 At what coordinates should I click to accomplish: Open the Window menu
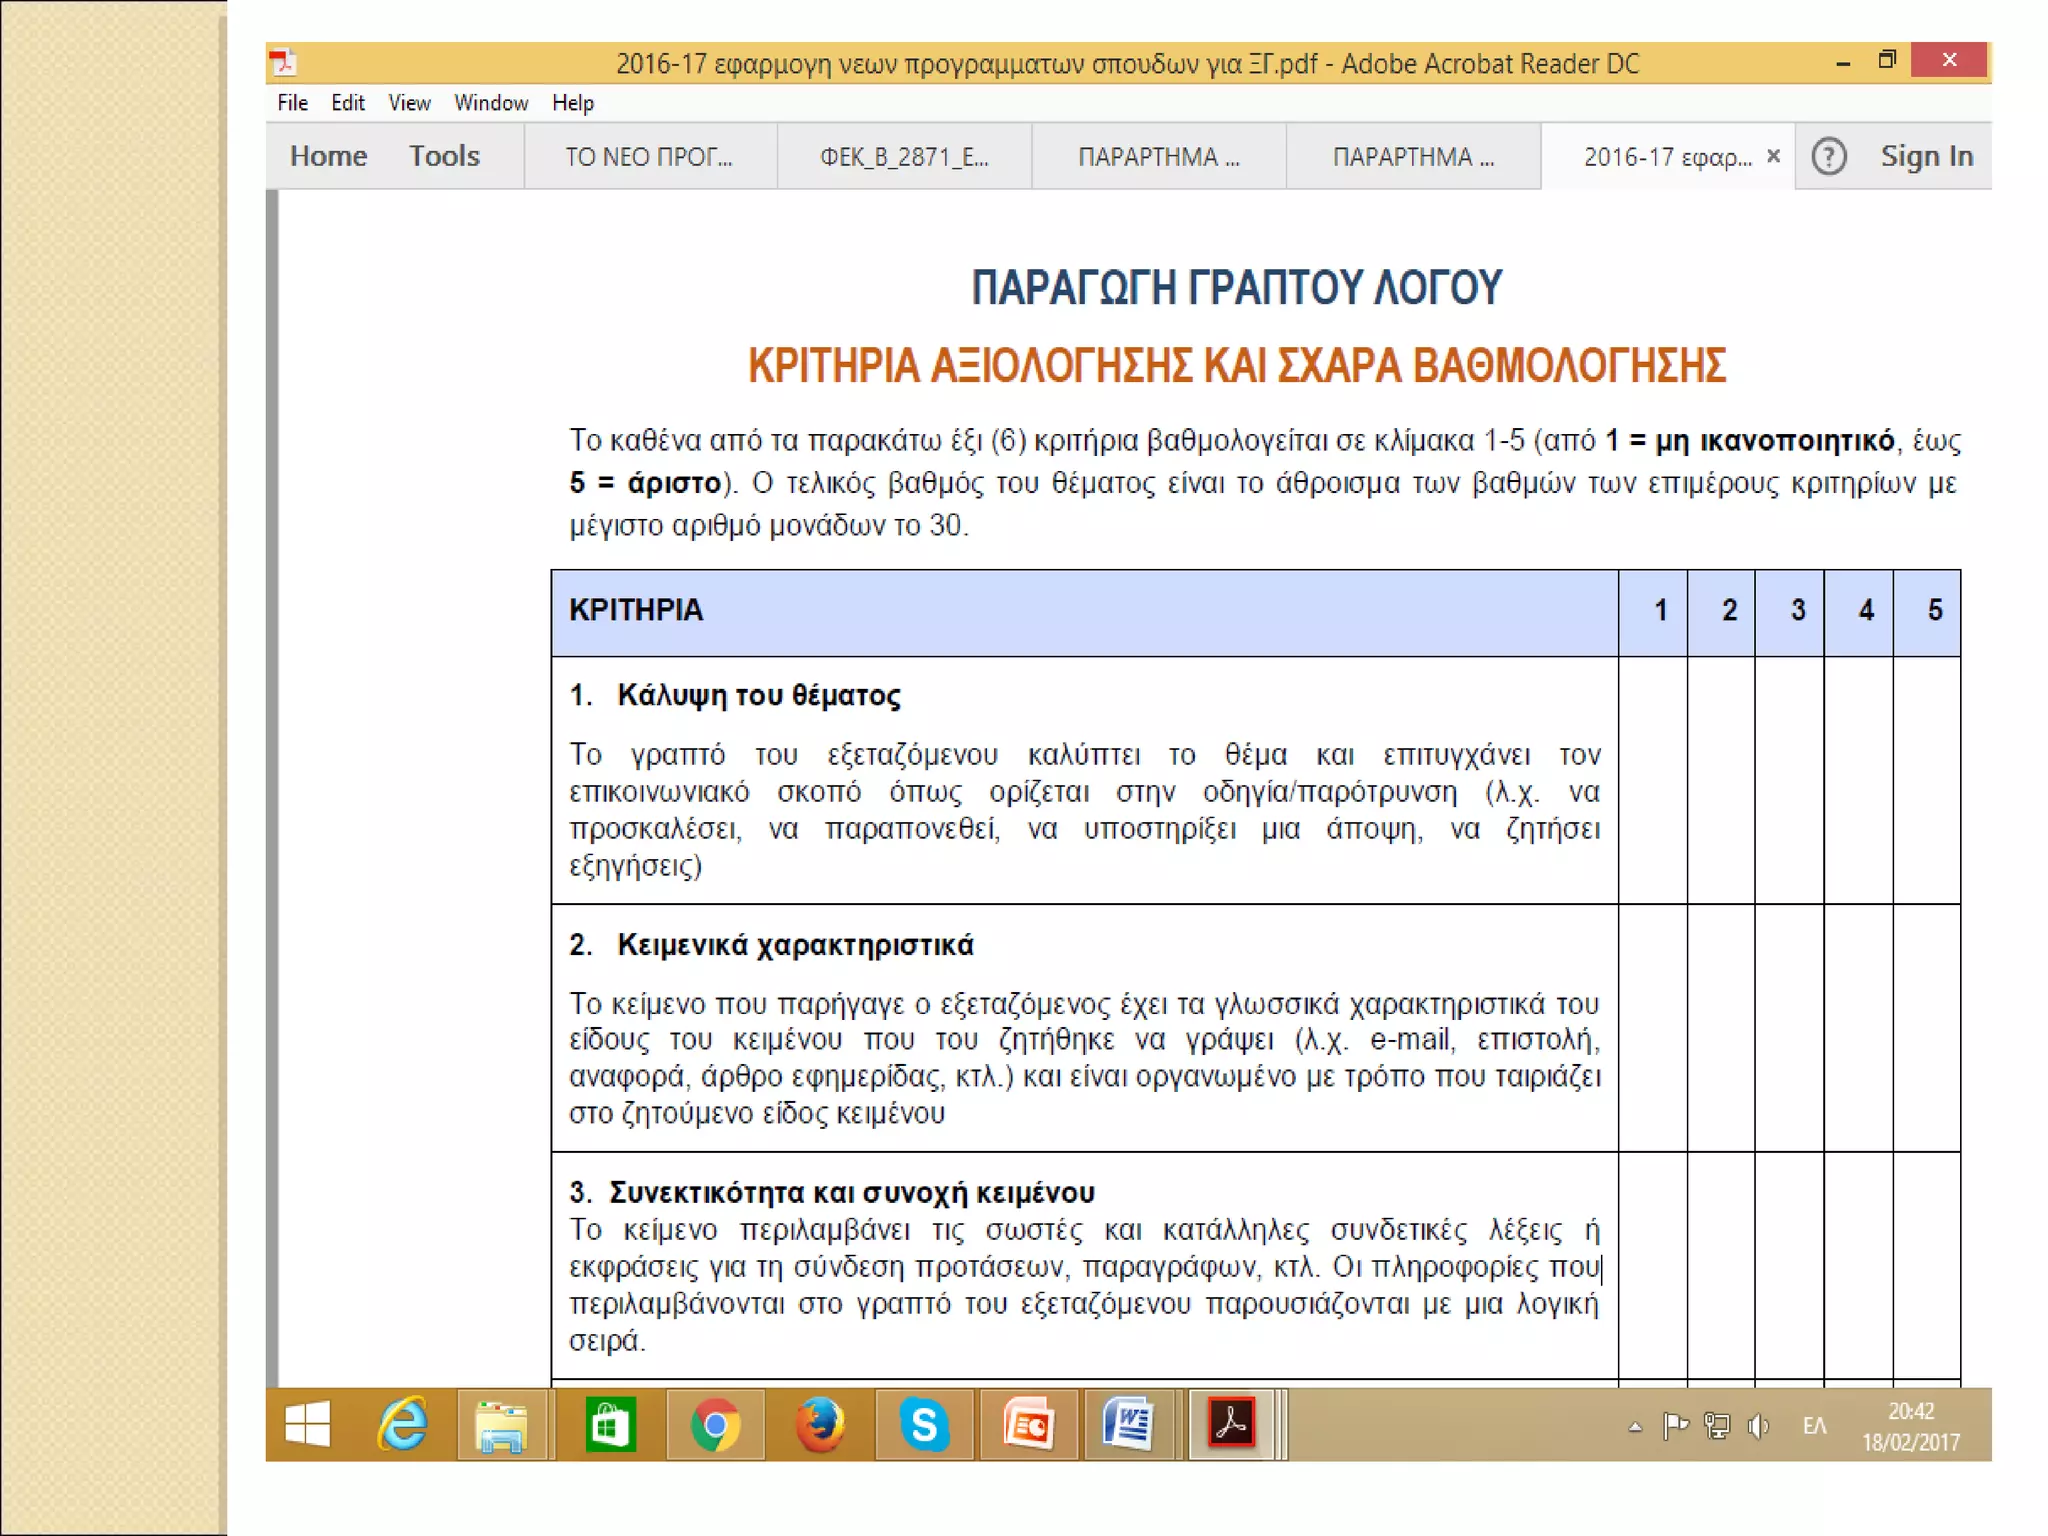point(490,103)
